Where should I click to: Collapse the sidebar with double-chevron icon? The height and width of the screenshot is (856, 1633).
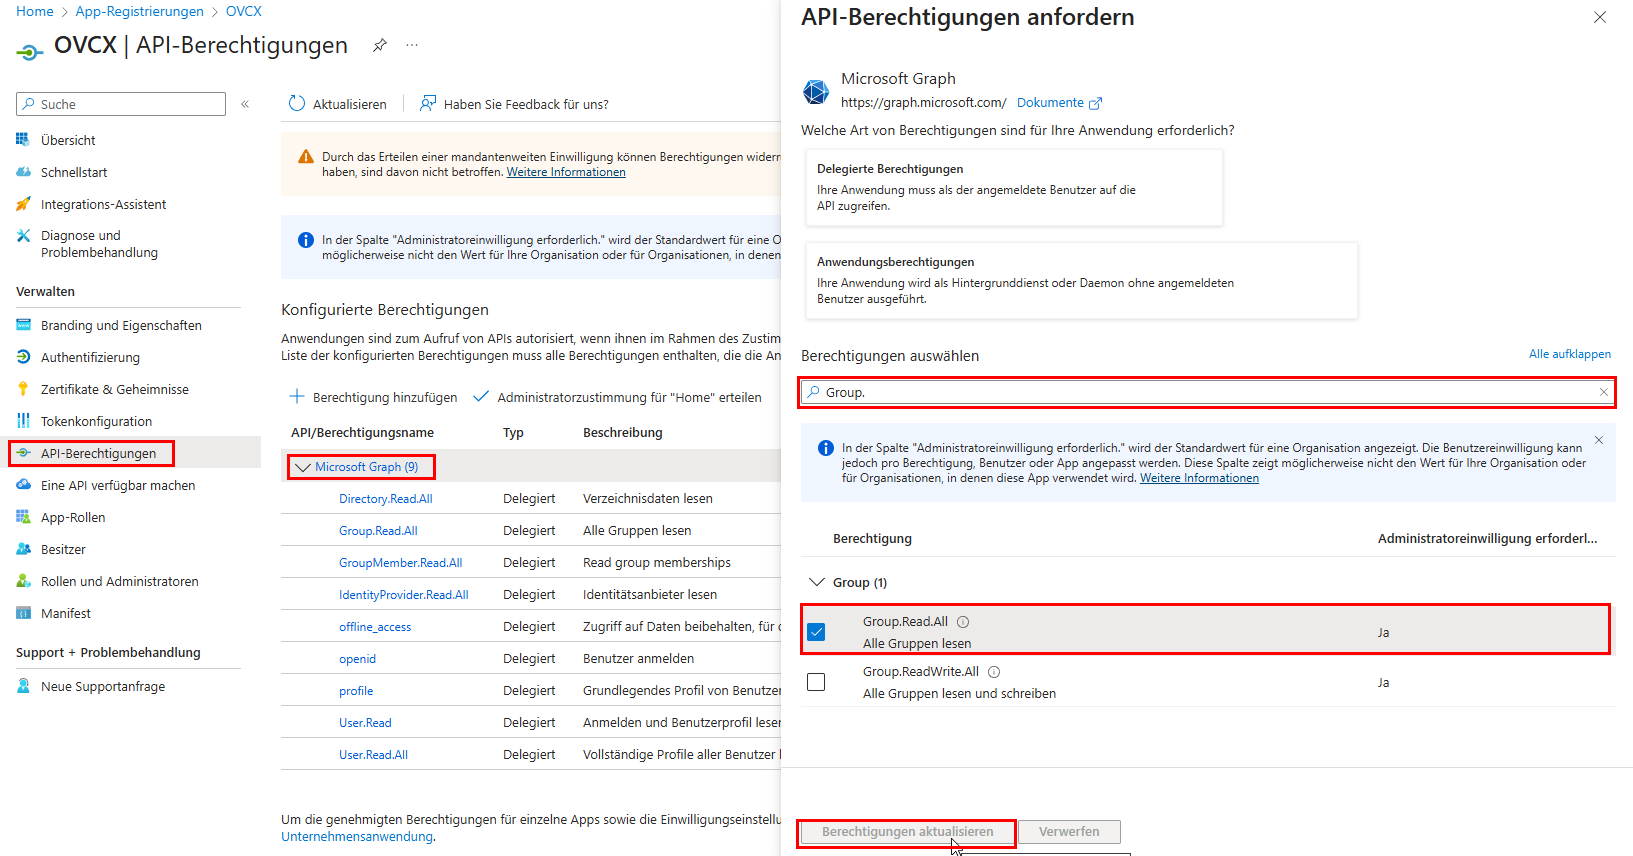(x=245, y=104)
